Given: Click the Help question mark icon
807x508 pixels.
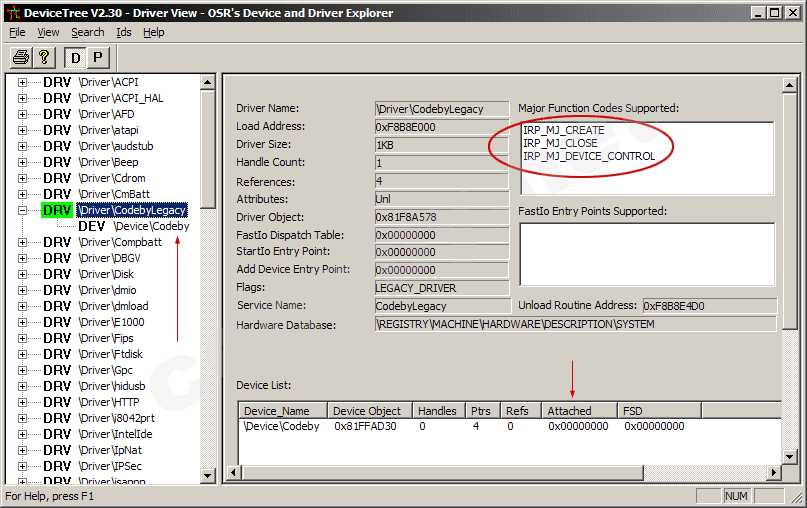Looking at the screenshot, I should pyautogui.click(x=44, y=57).
